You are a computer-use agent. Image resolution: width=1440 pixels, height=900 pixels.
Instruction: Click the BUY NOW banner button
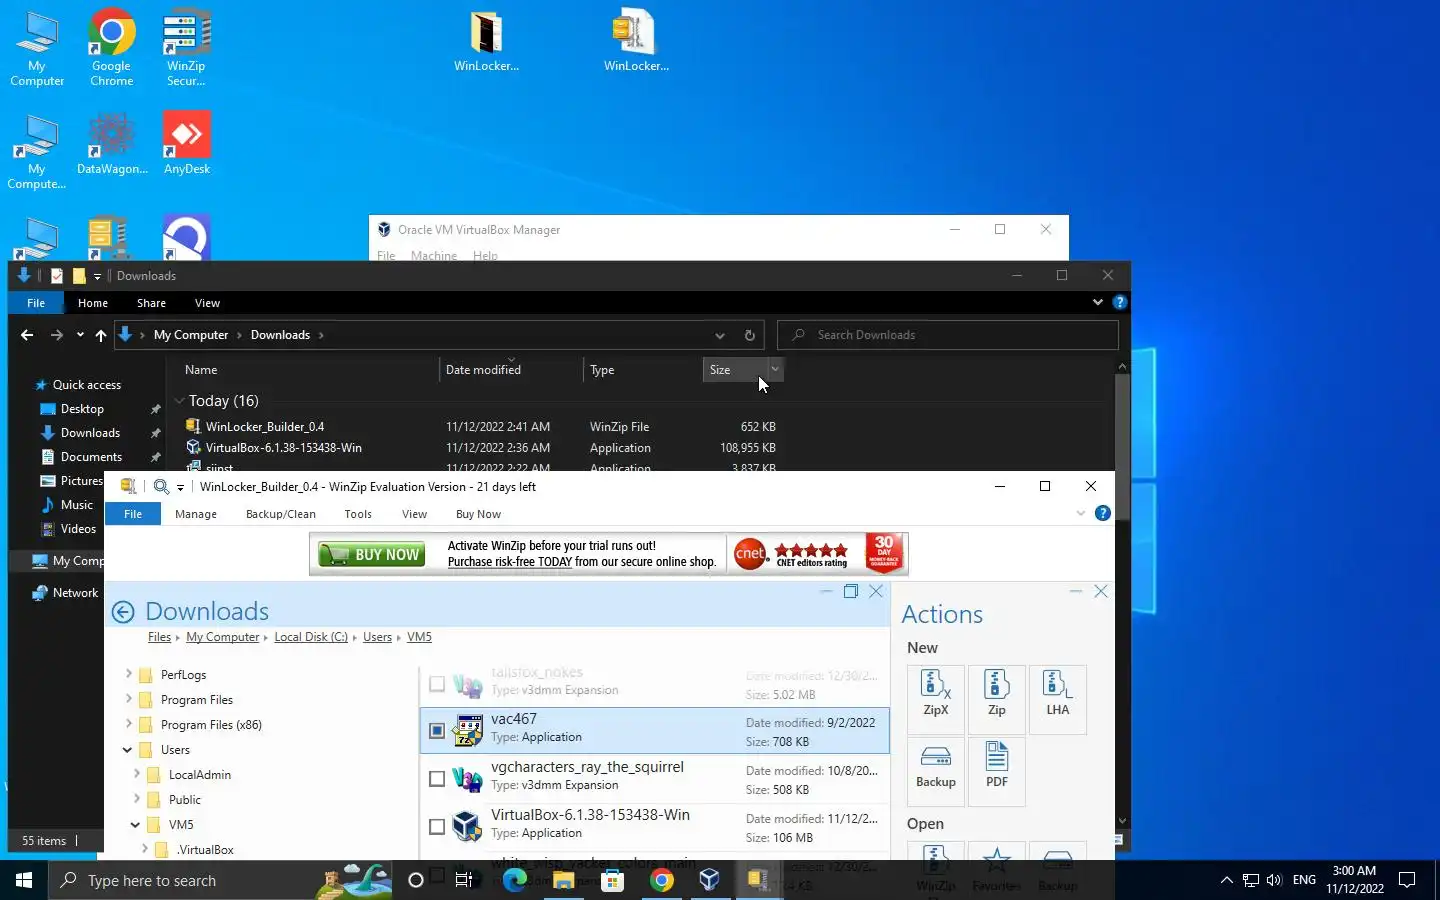coord(371,554)
